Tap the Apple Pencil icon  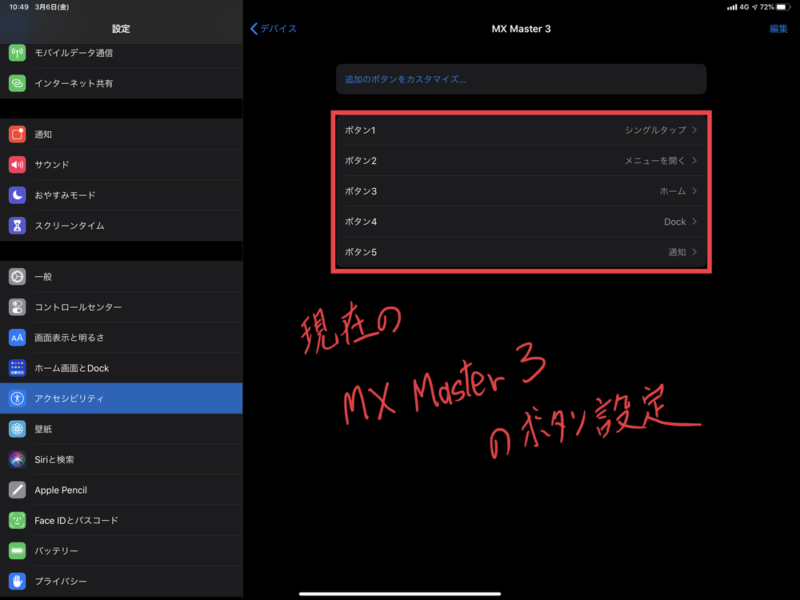coord(17,490)
